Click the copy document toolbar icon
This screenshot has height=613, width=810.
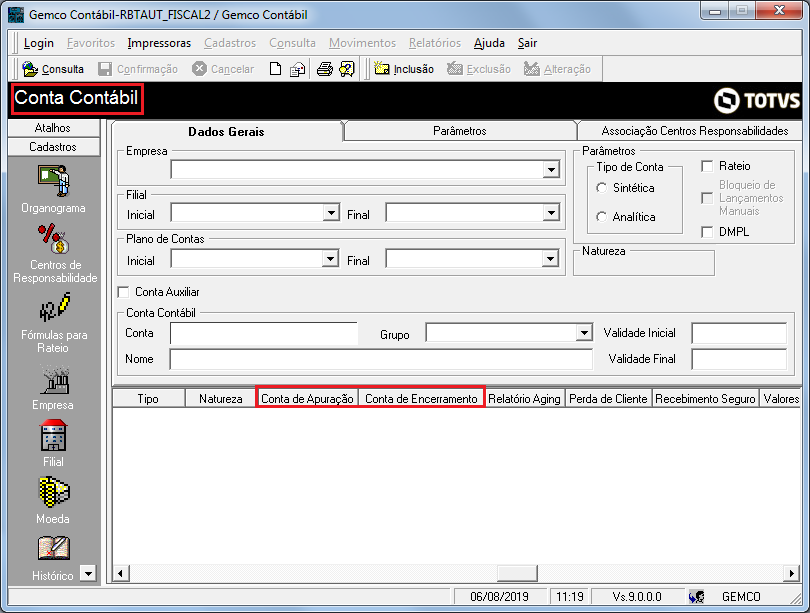297,69
